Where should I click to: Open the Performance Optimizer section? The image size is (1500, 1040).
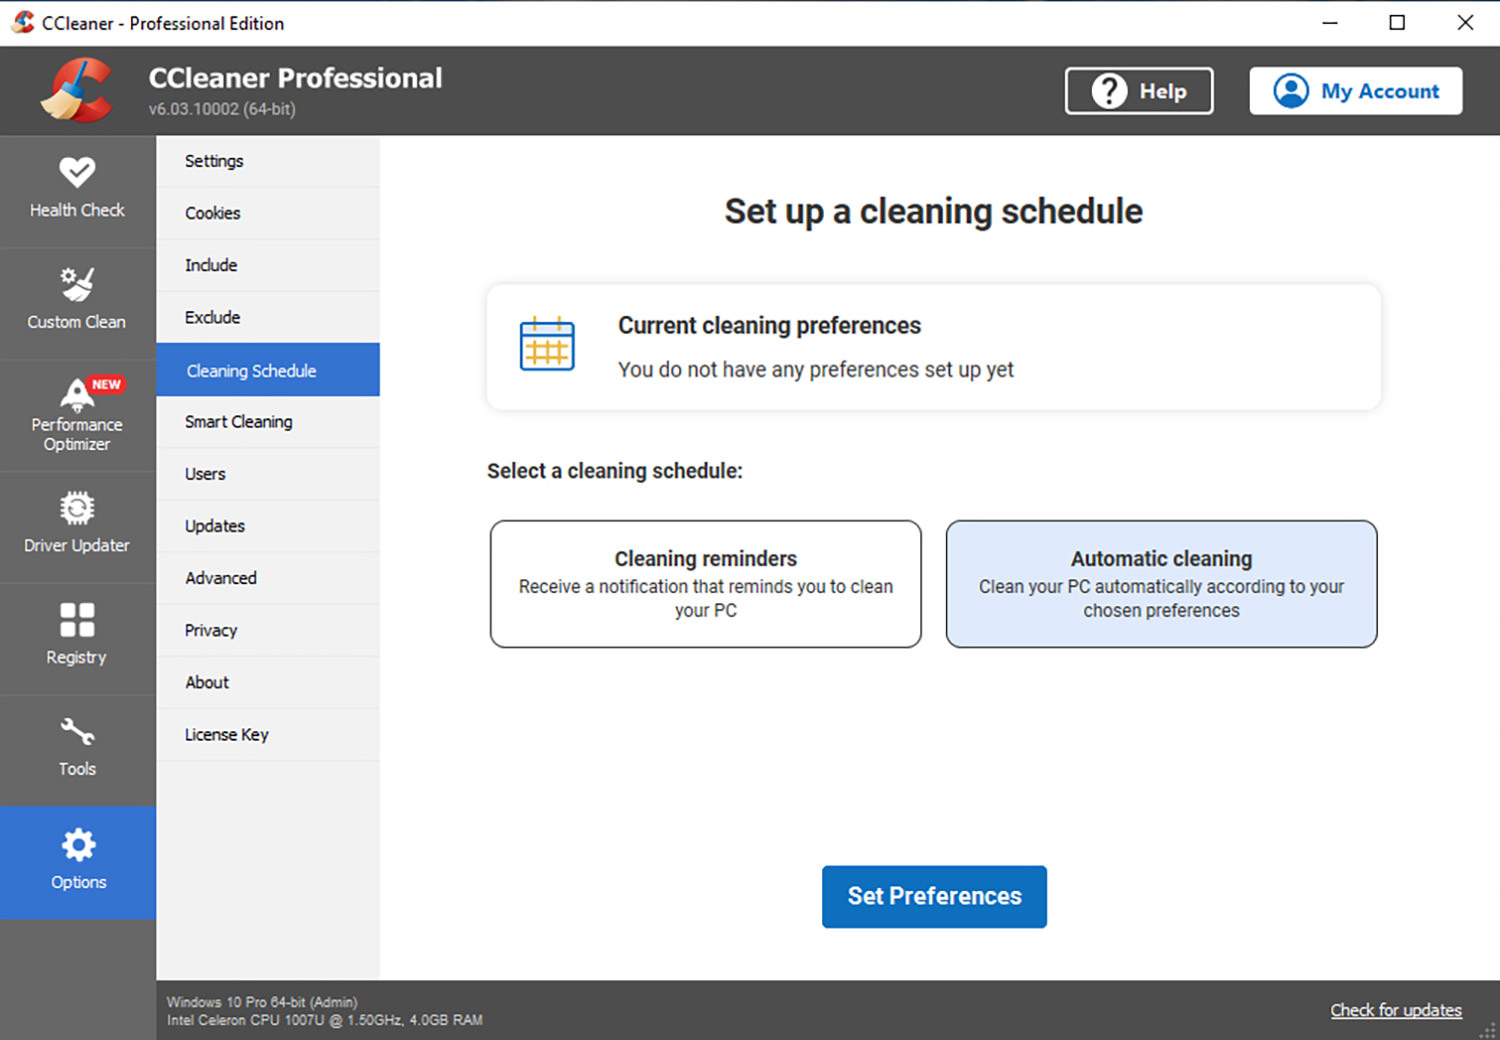pyautogui.click(x=77, y=415)
